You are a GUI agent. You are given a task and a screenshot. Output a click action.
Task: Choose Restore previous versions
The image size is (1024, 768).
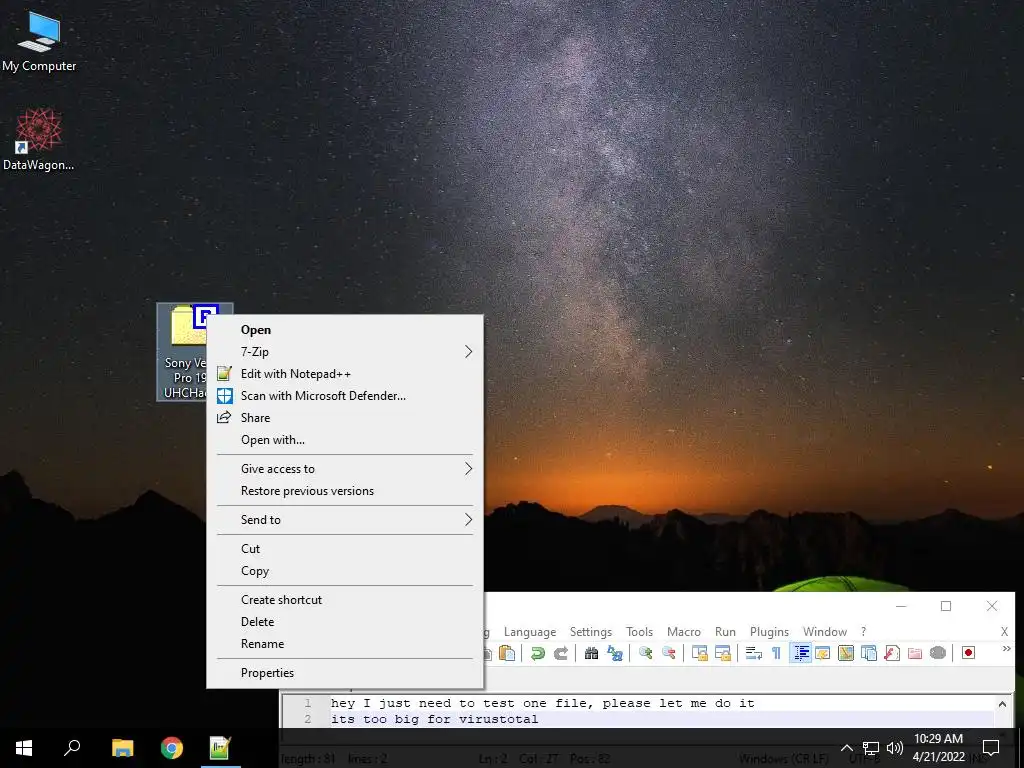[x=345, y=490]
